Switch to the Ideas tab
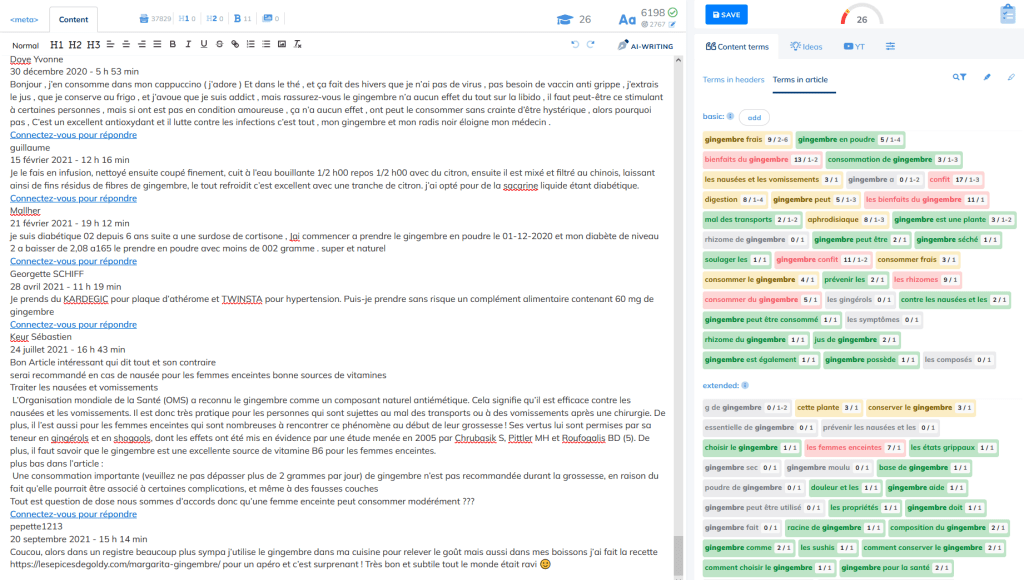The image size is (1024, 580). click(804, 47)
